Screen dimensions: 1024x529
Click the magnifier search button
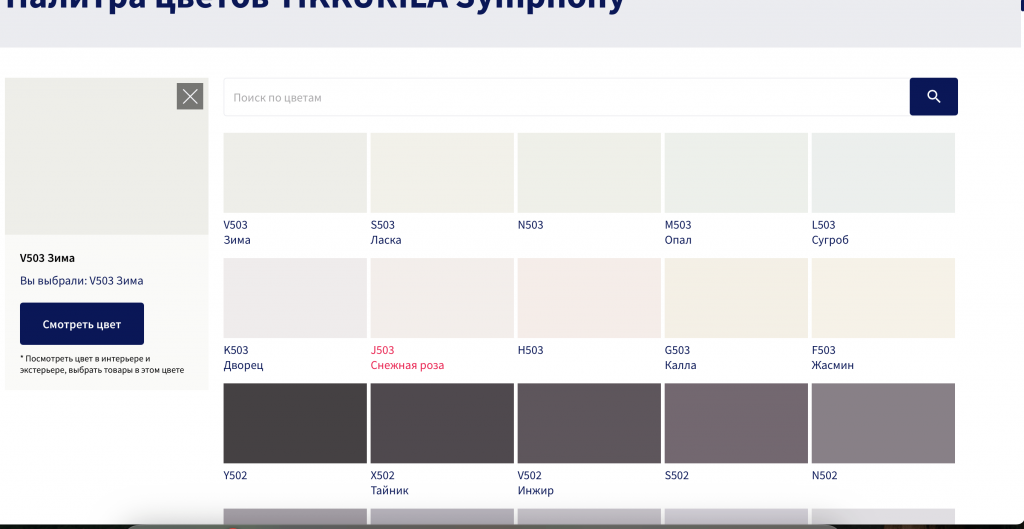tap(933, 97)
